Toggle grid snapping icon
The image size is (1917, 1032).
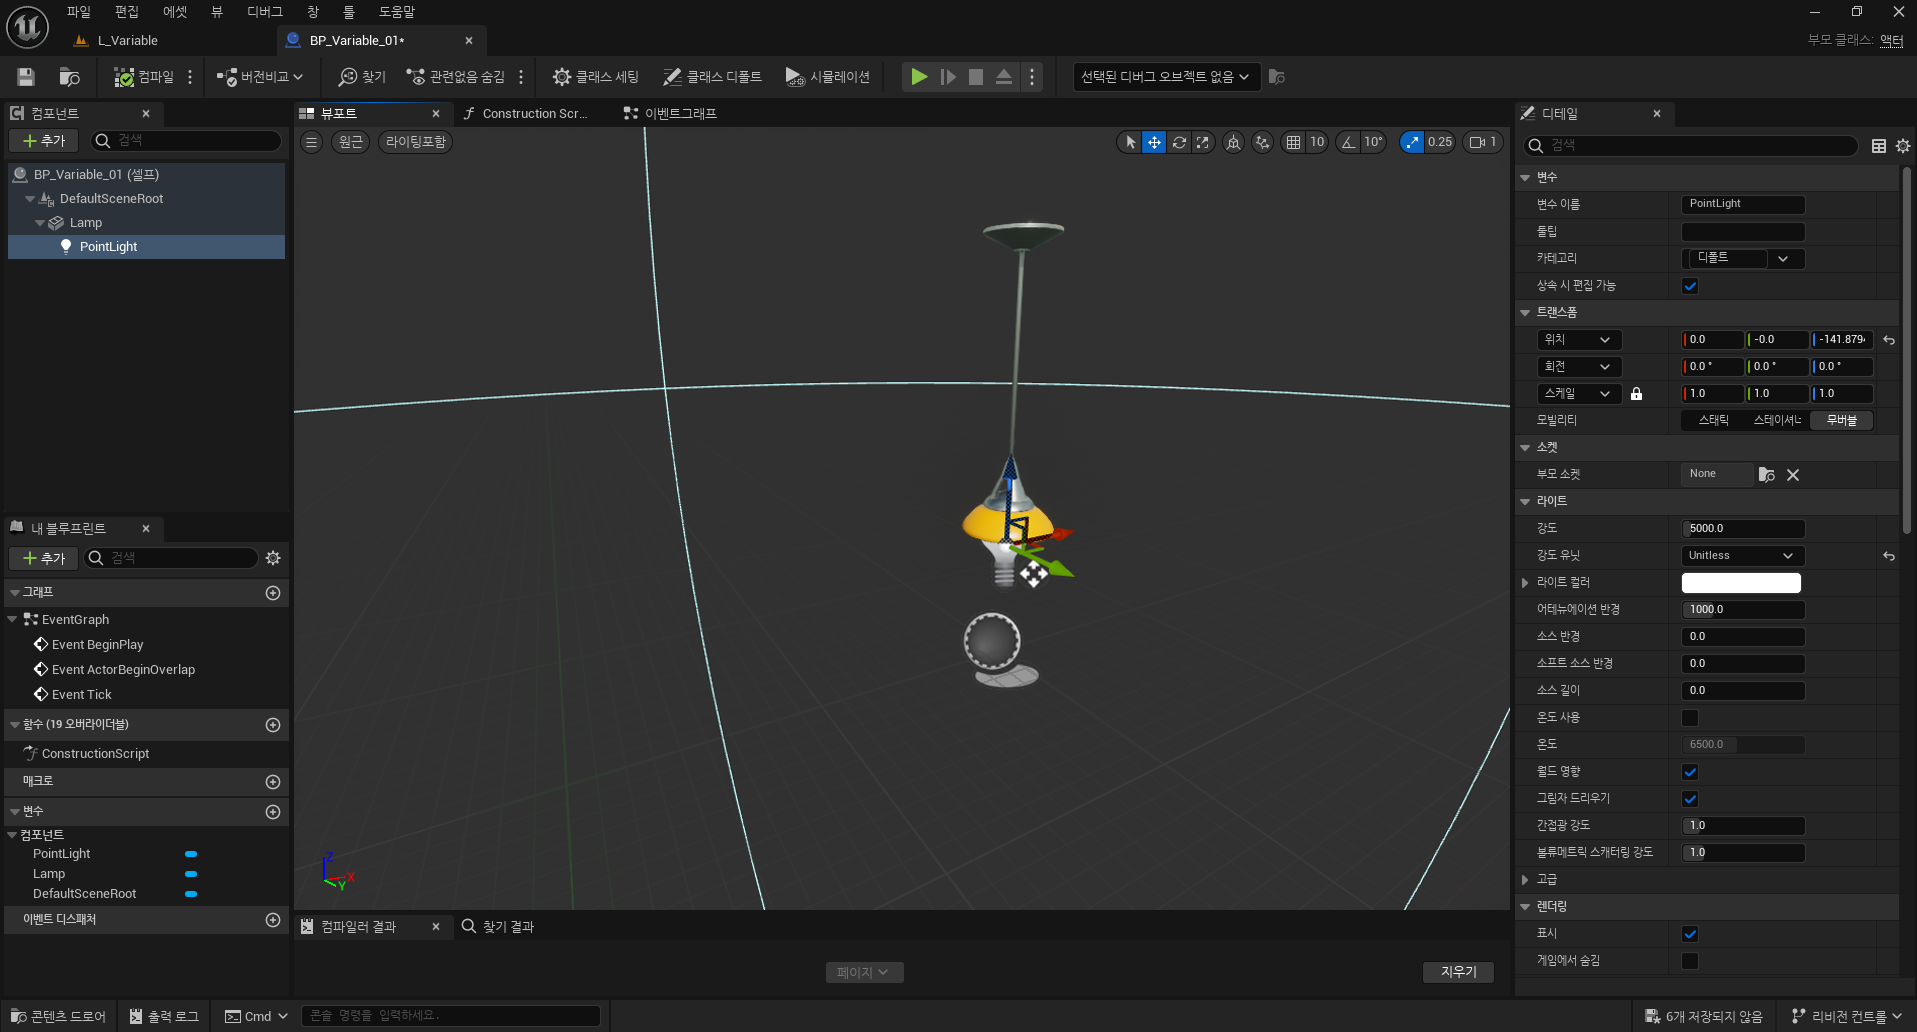1294,142
